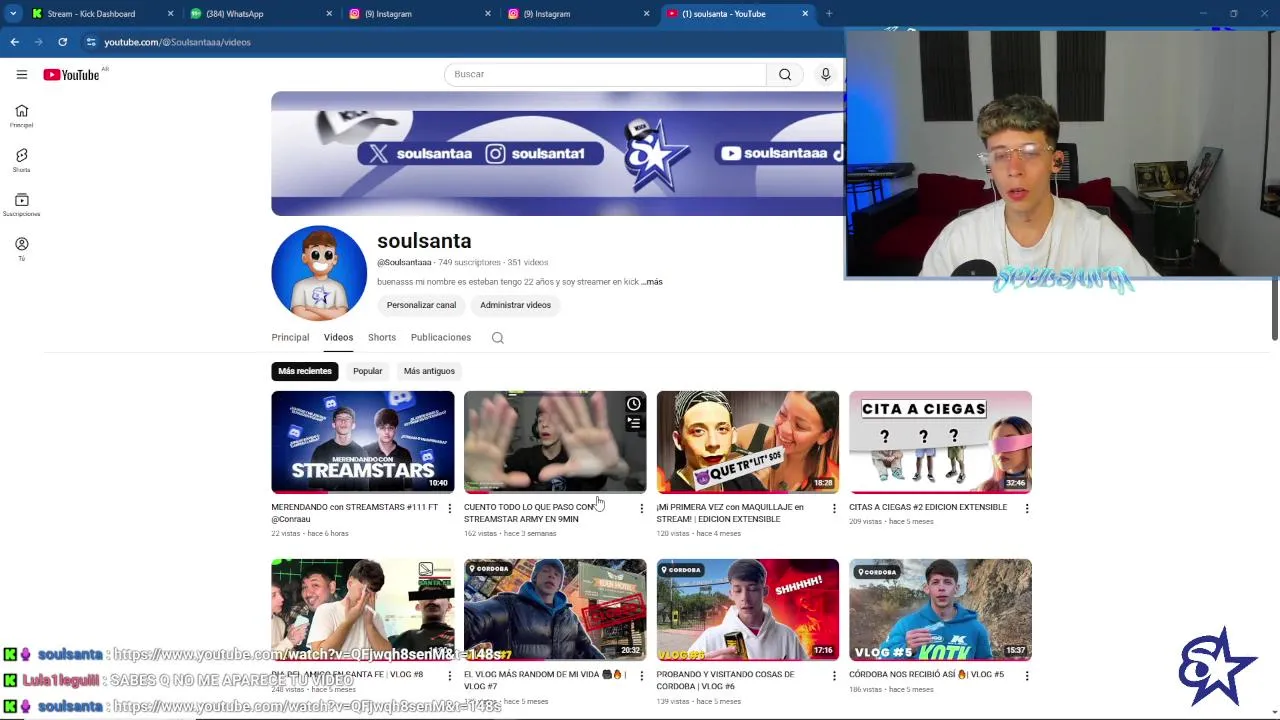Click Administrar videos button
The image size is (1280, 720).
[515, 305]
